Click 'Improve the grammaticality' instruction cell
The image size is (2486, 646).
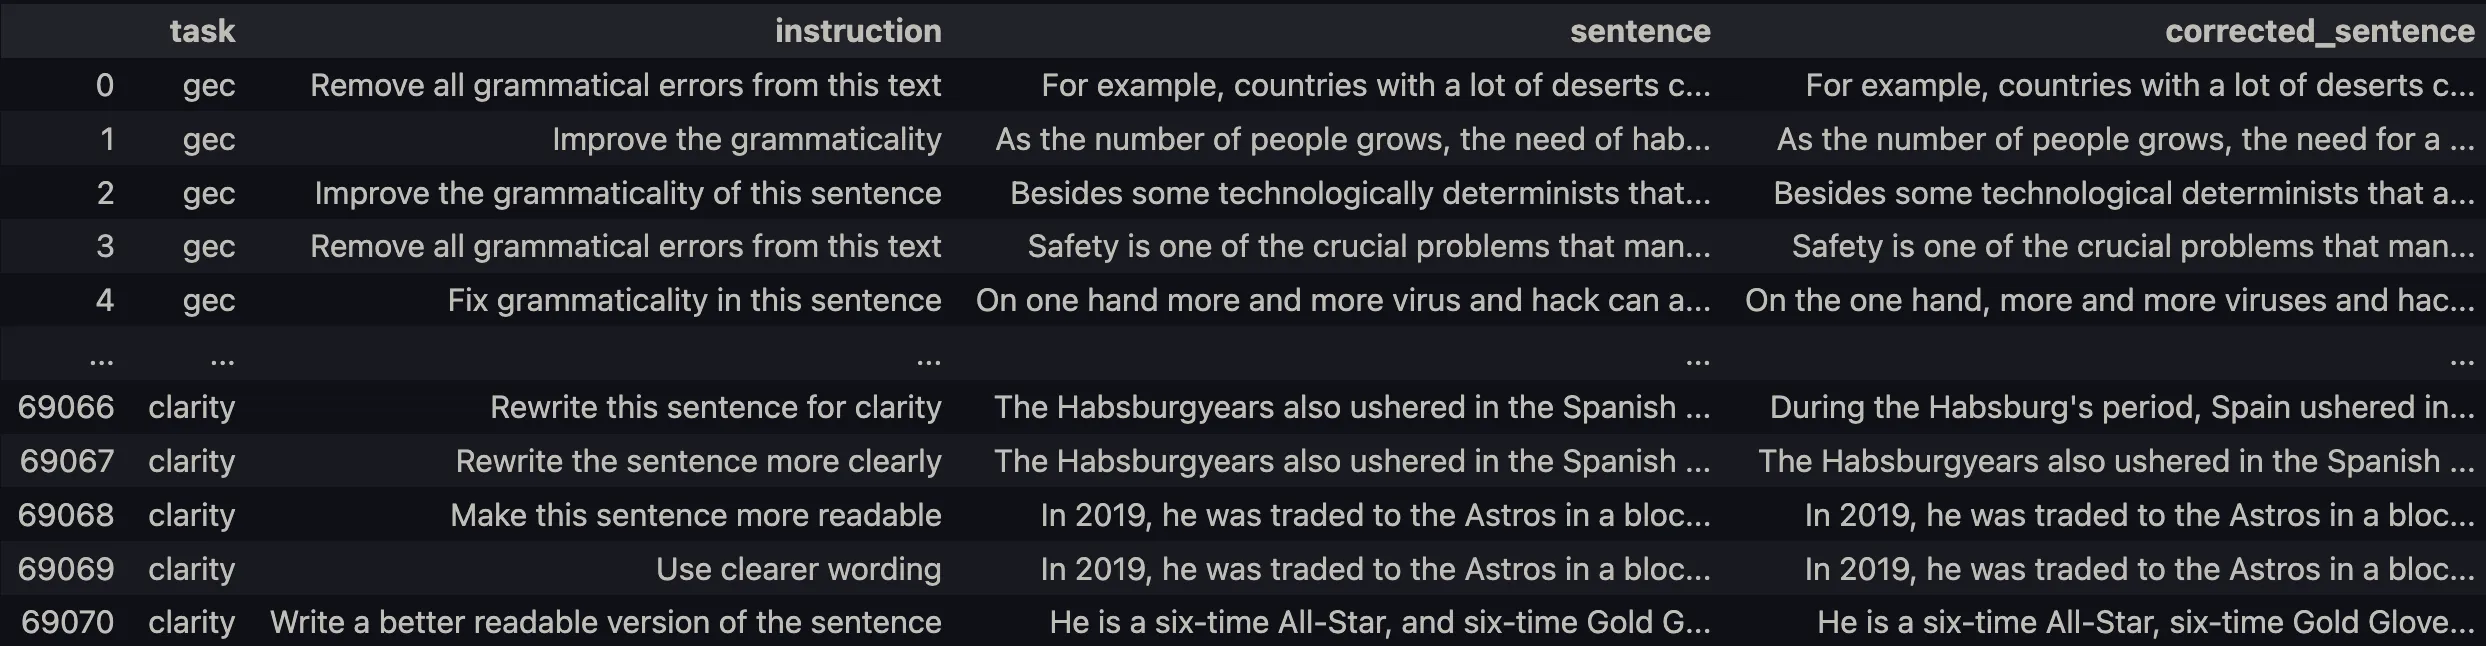[747, 139]
